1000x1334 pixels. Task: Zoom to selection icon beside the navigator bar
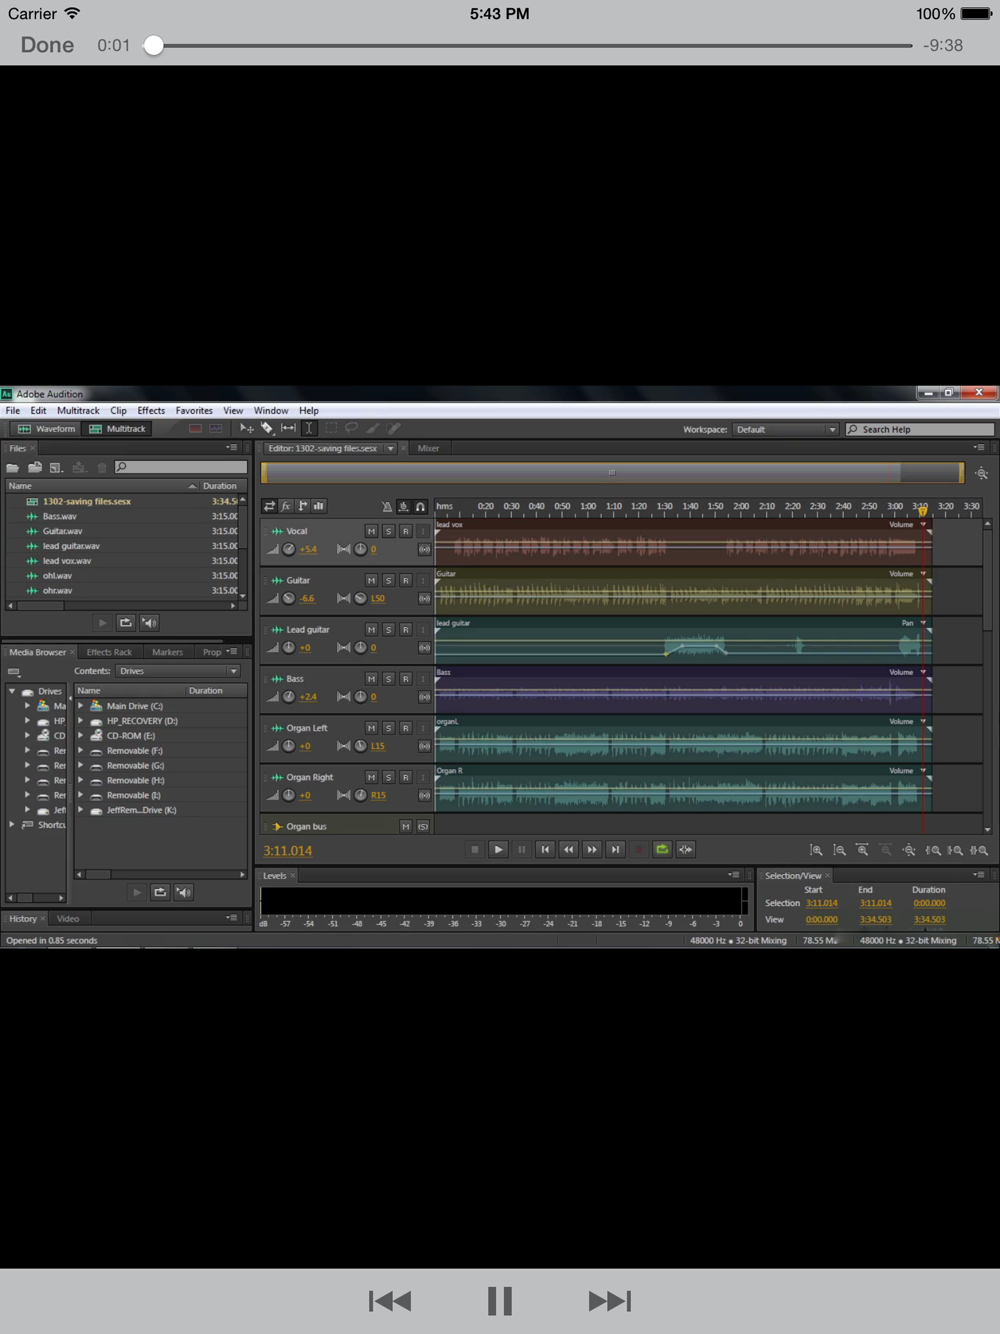click(981, 474)
